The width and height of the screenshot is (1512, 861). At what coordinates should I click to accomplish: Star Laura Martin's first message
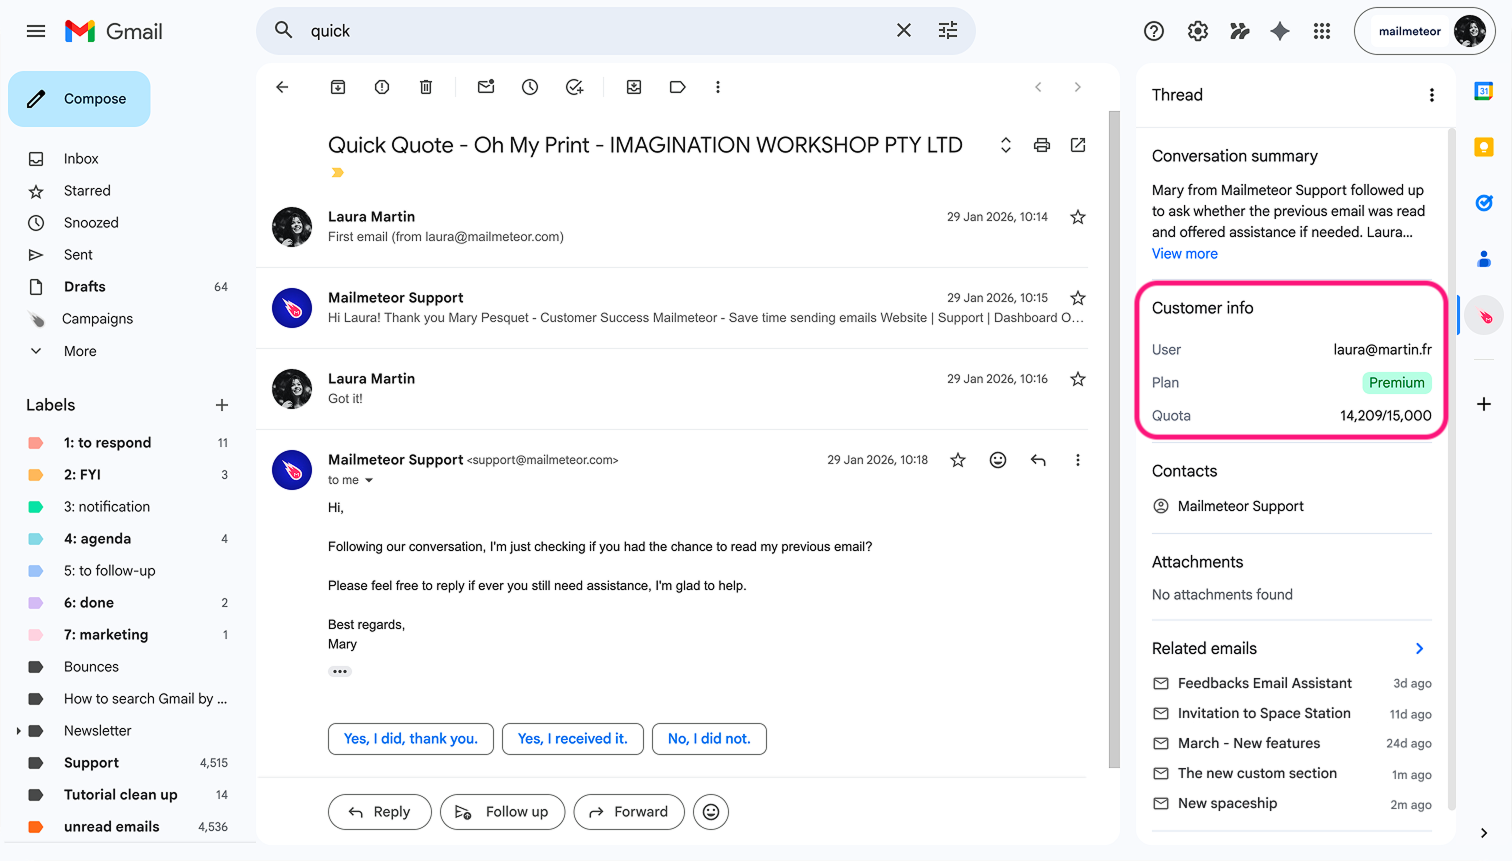[x=1077, y=216]
